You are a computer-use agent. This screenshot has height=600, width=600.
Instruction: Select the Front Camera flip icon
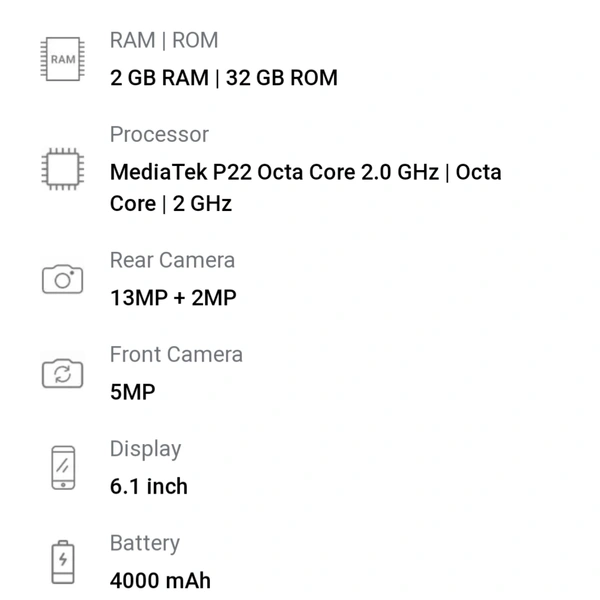[x=62, y=373]
